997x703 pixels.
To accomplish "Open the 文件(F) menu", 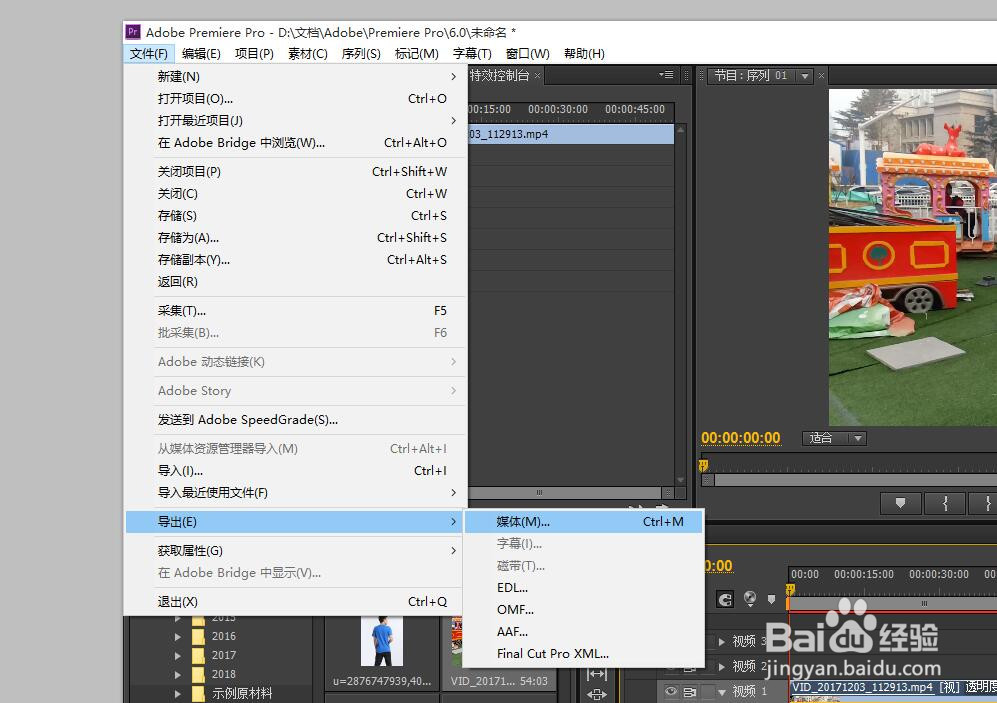I will 149,53.
